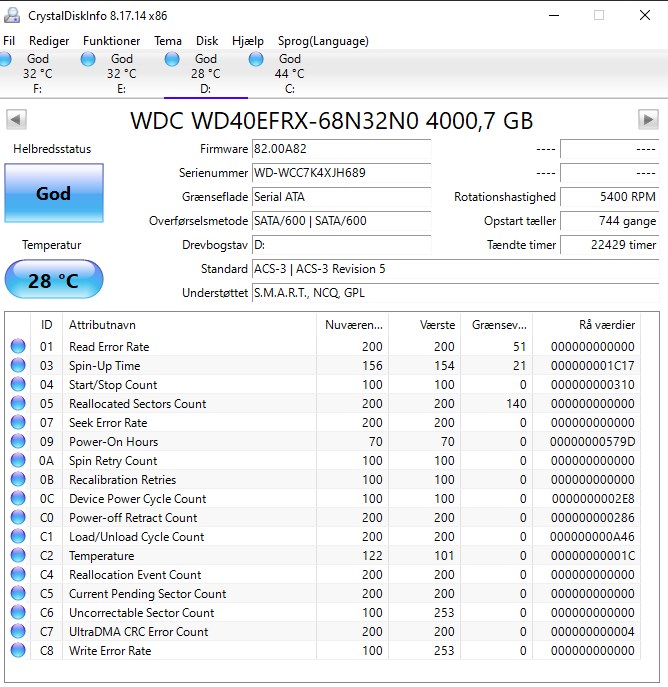Click status orb for Reallocated Sectors Count
This screenshot has width=668, height=687.
(x=18, y=403)
